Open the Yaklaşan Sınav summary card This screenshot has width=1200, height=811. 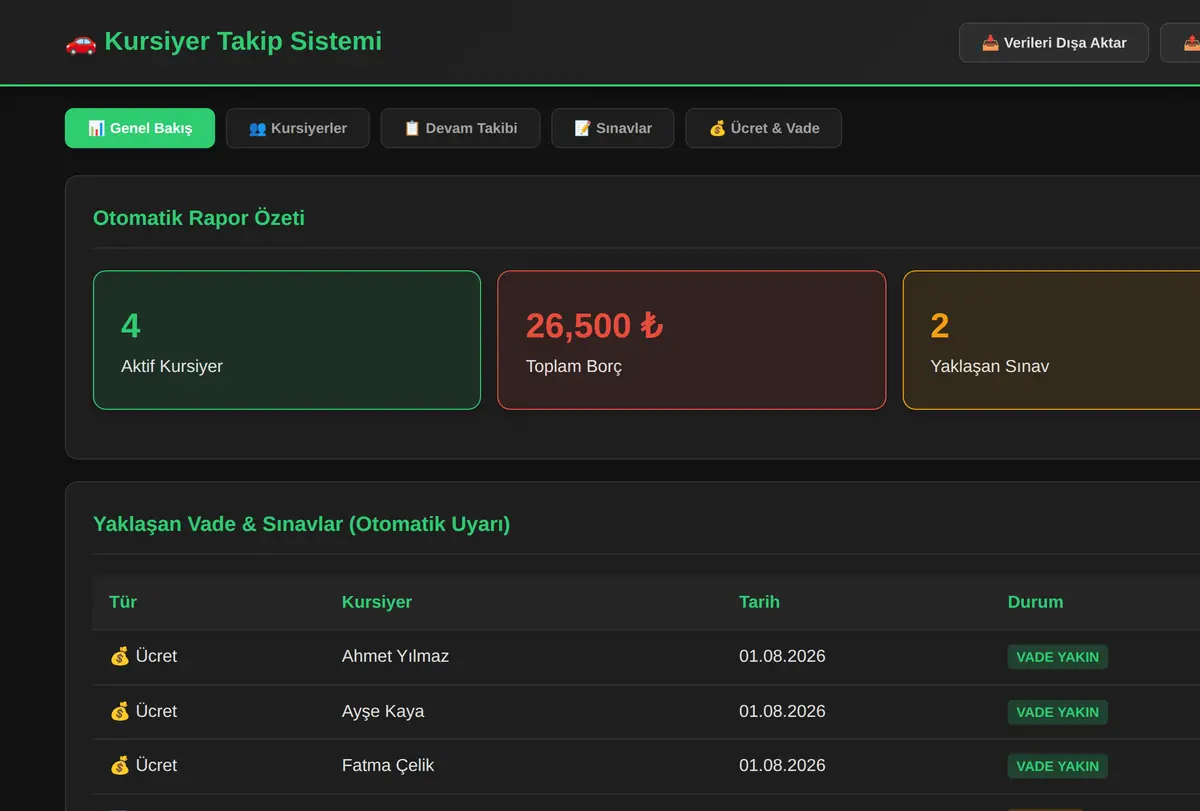coord(1051,340)
